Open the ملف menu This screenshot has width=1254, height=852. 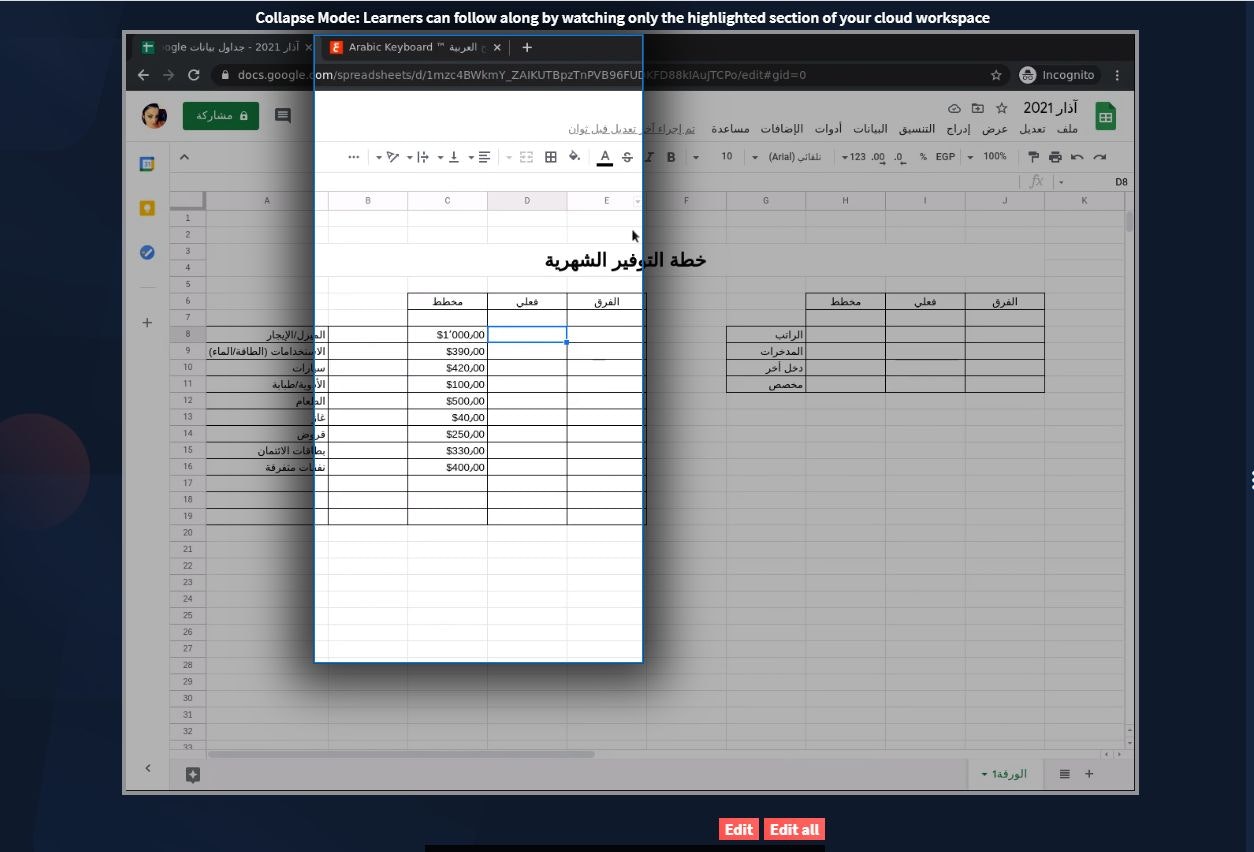click(1067, 129)
